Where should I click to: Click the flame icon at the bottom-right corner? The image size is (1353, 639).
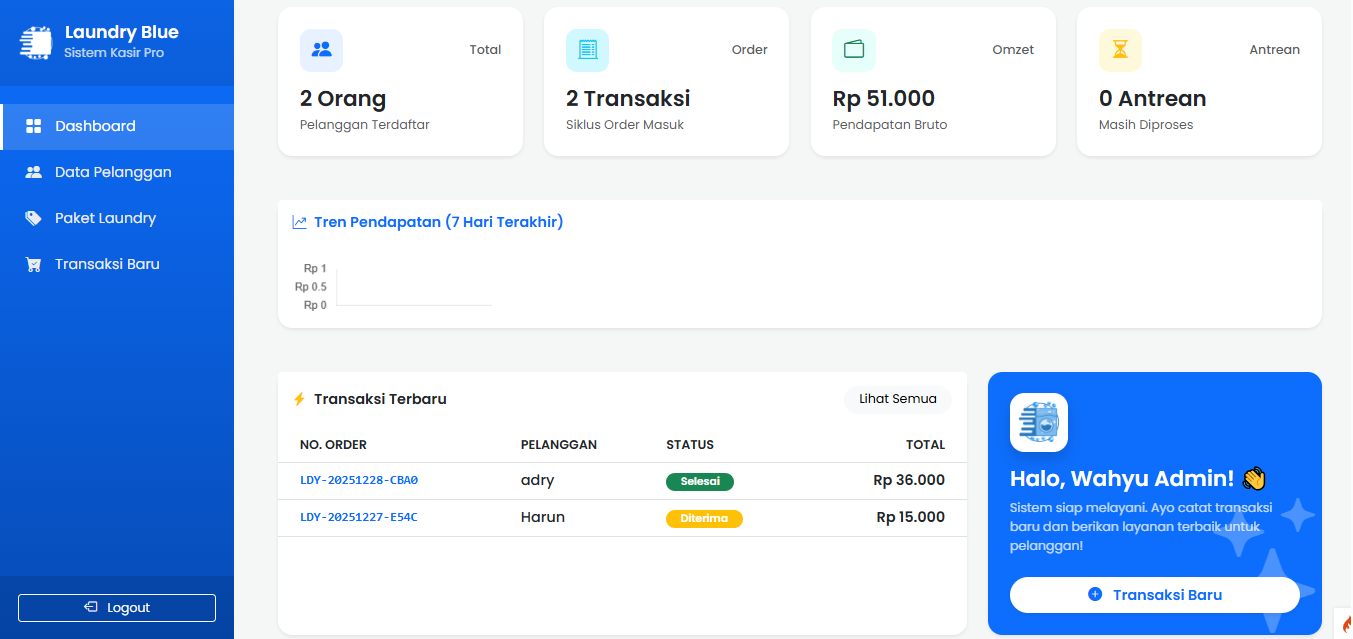tap(1346, 623)
